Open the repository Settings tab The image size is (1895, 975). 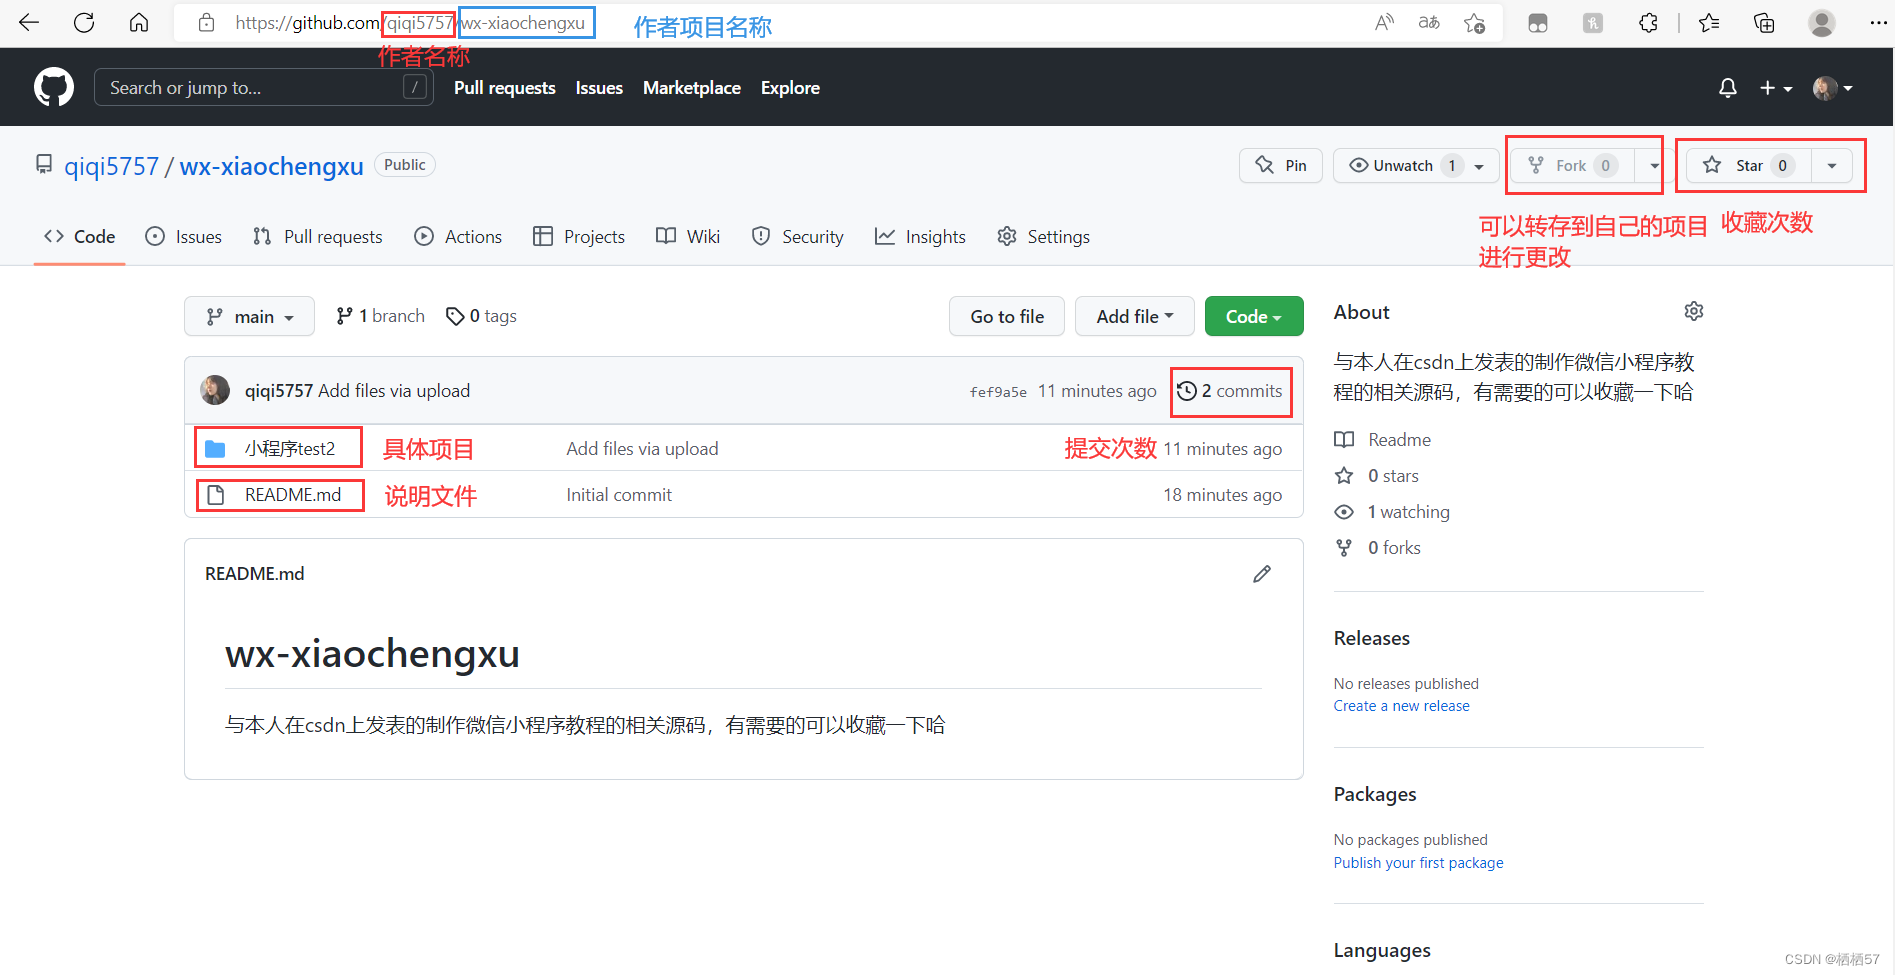coord(1043,237)
